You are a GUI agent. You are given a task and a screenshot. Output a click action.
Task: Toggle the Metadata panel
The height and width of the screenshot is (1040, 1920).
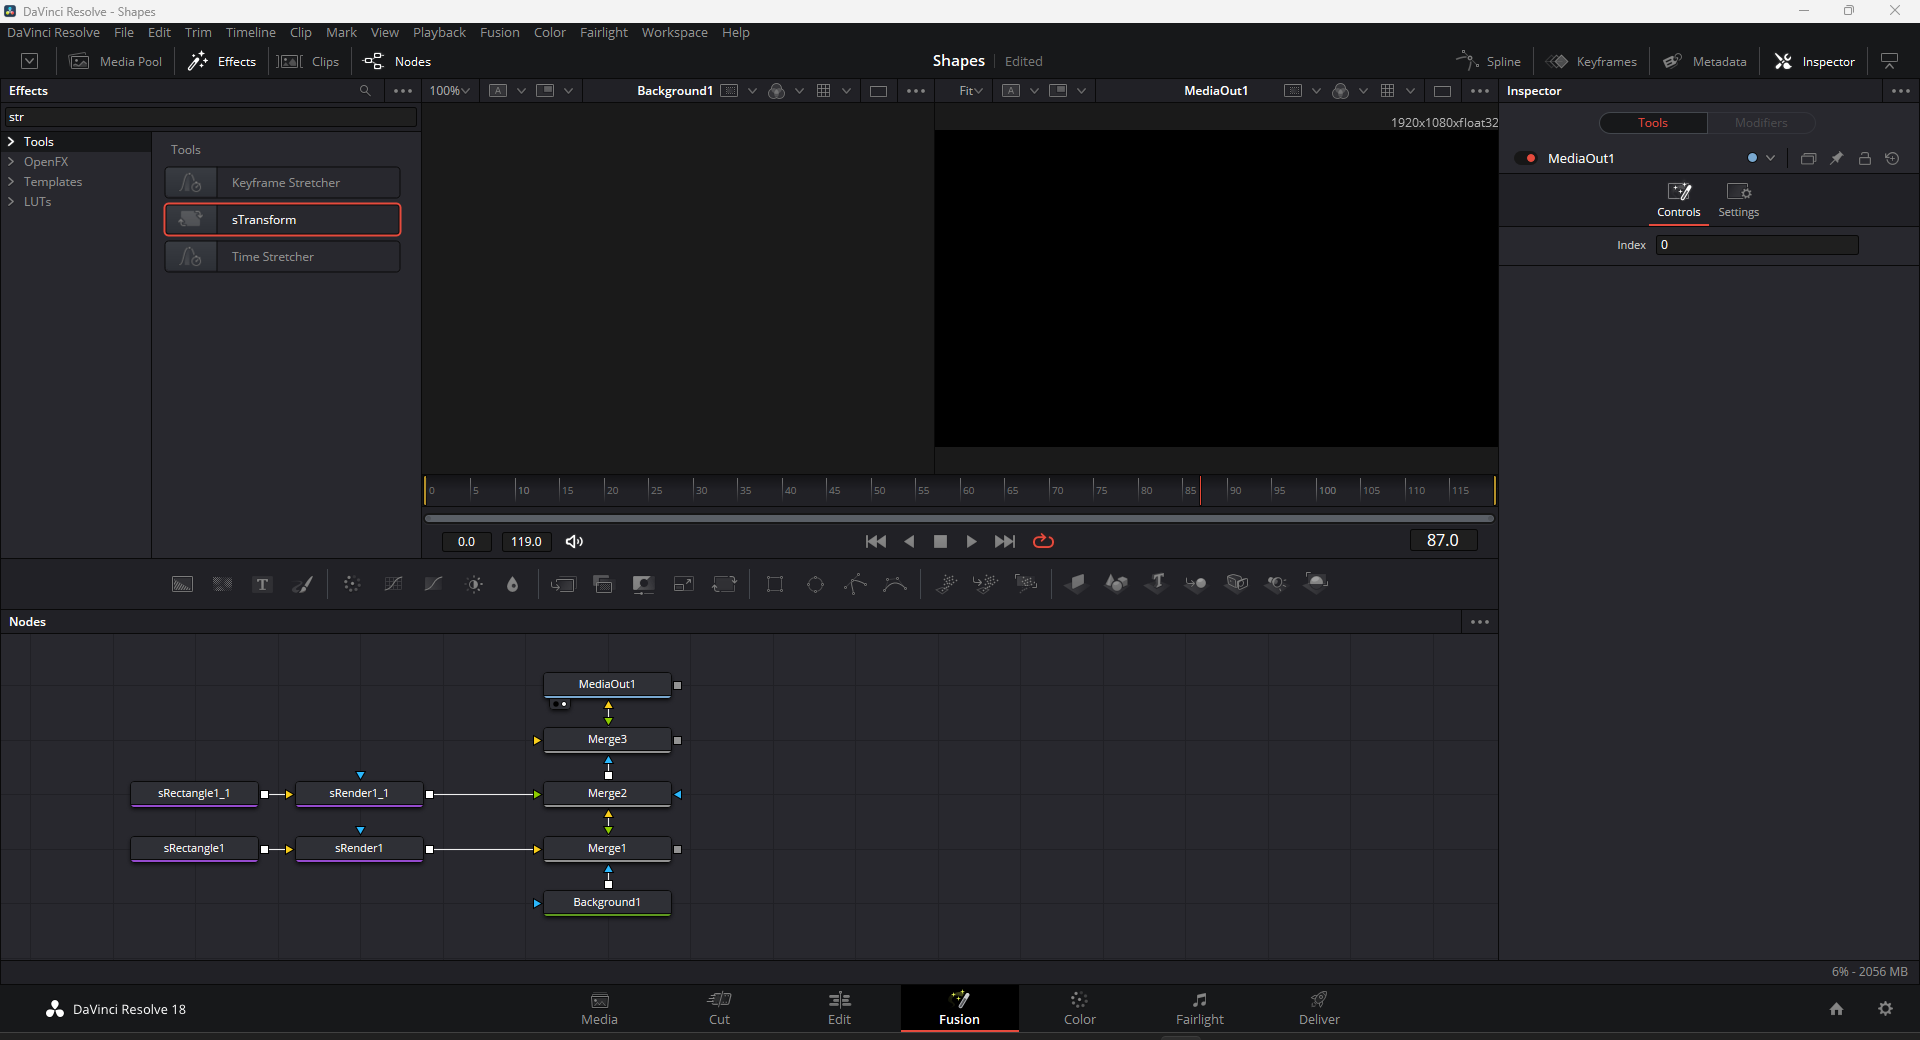click(x=1704, y=61)
